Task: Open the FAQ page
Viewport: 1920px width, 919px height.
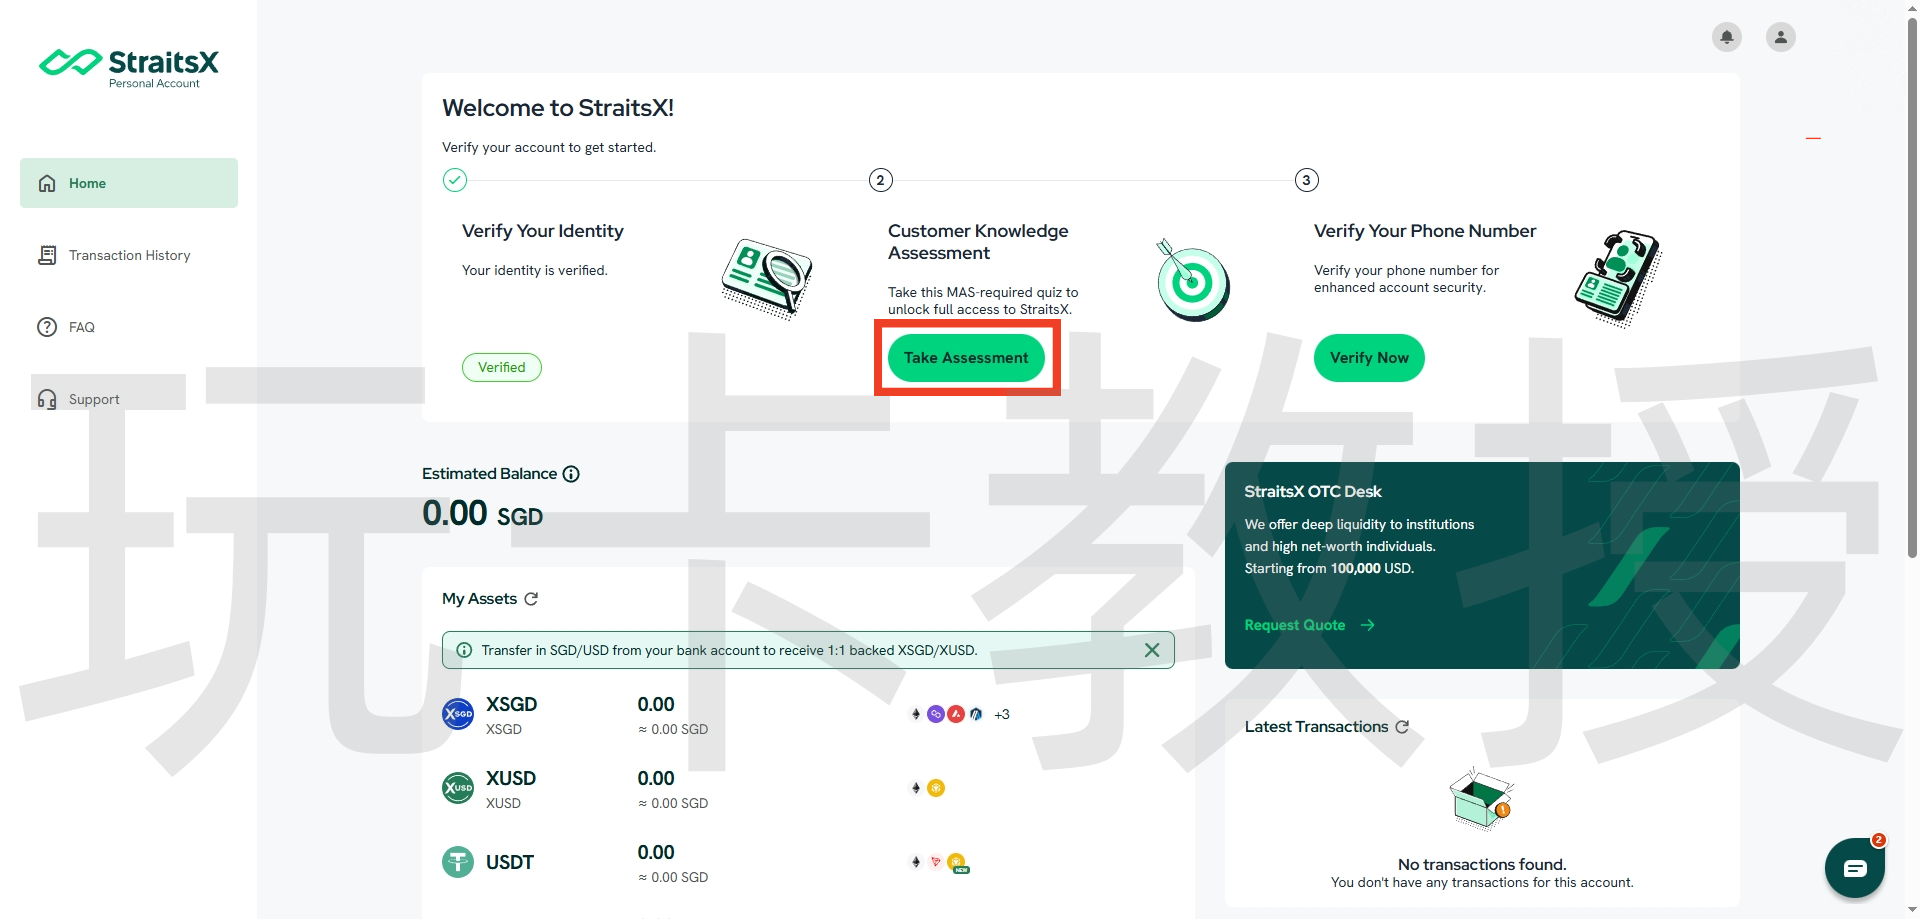Action: pos(82,327)
